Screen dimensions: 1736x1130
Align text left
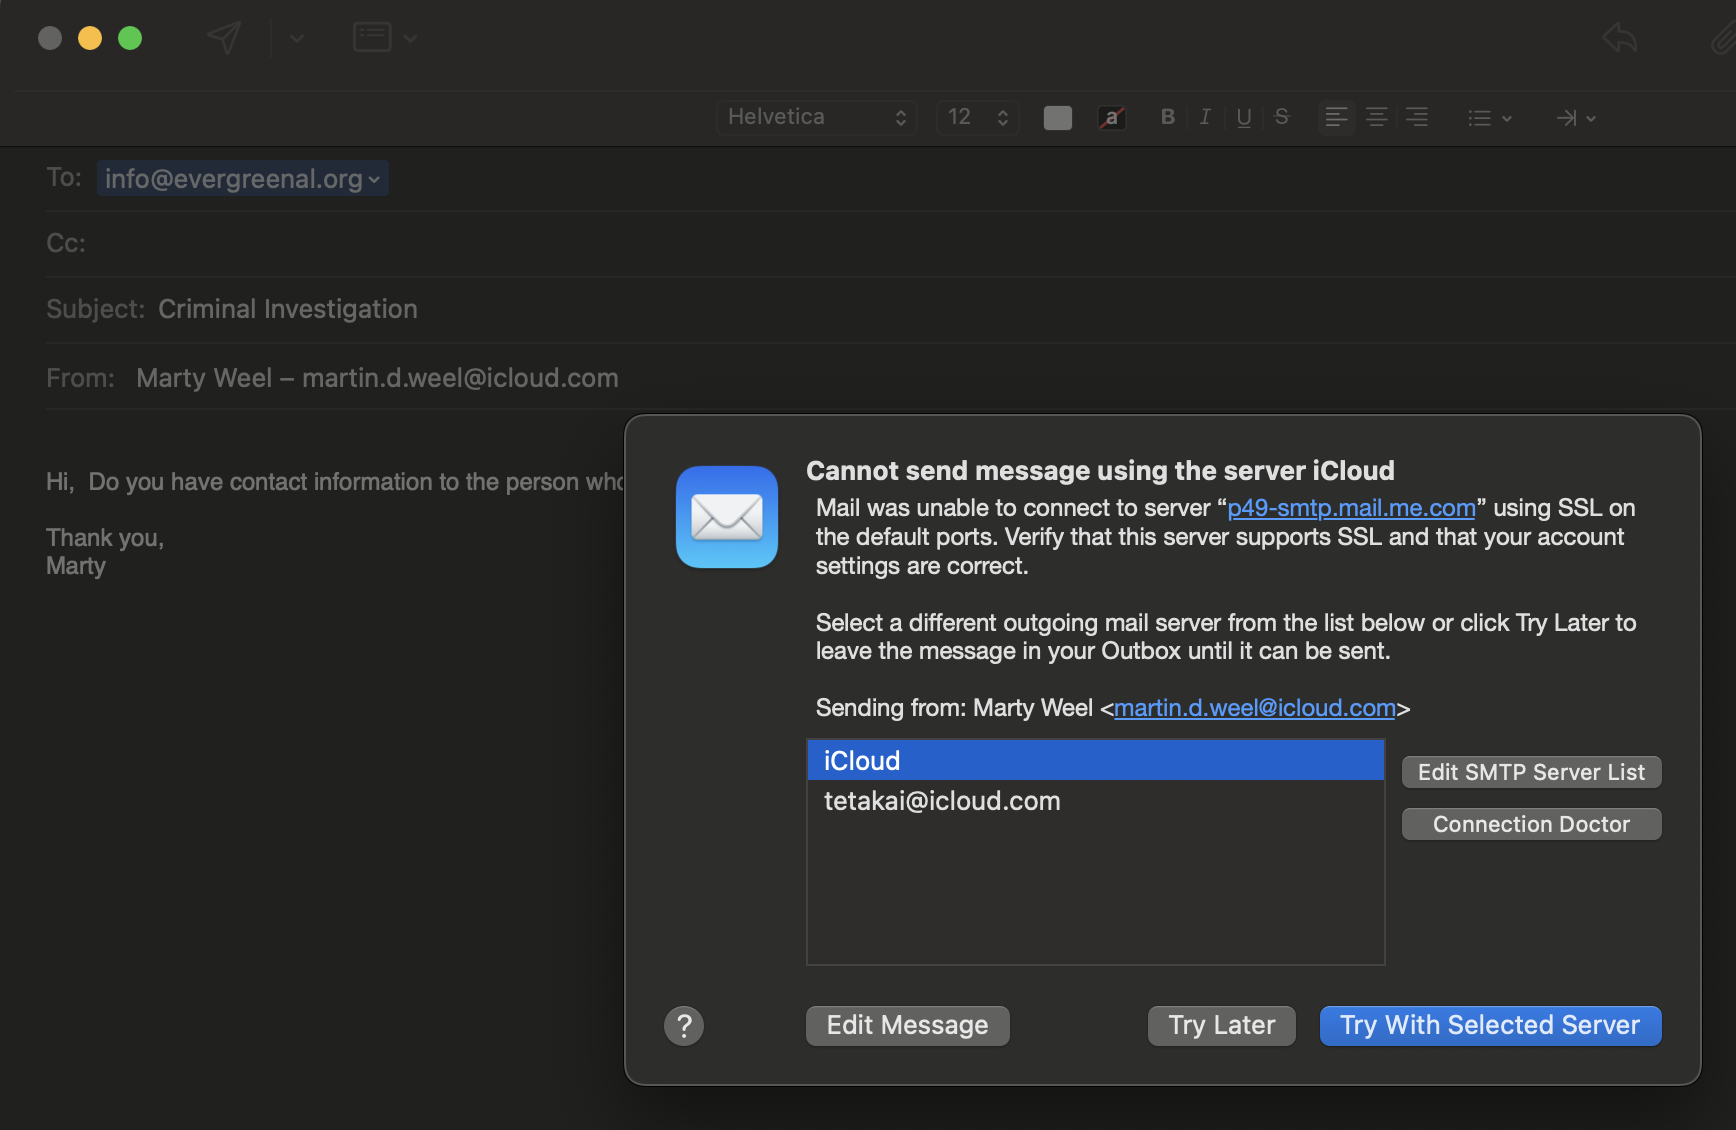point(1336,117)
